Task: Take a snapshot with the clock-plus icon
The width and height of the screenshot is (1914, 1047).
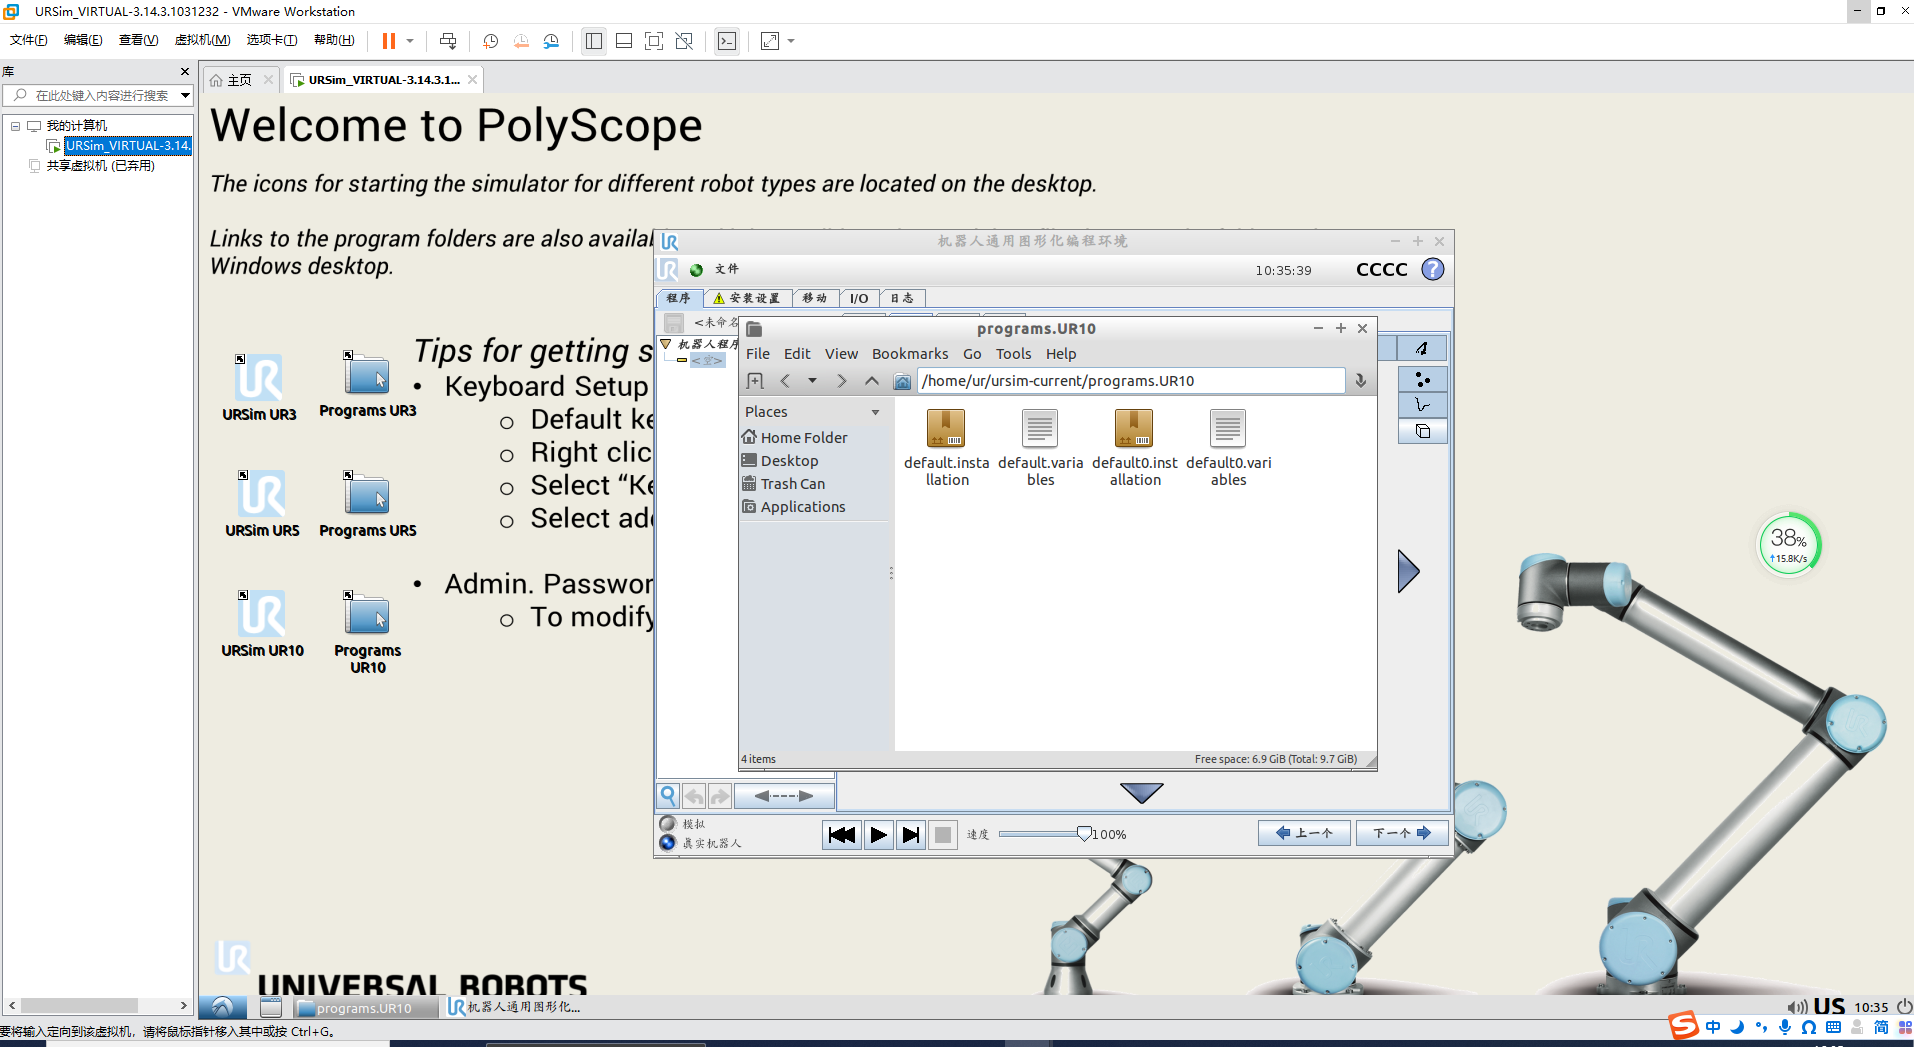Action: pyautogui.click(x=490, y=41)
